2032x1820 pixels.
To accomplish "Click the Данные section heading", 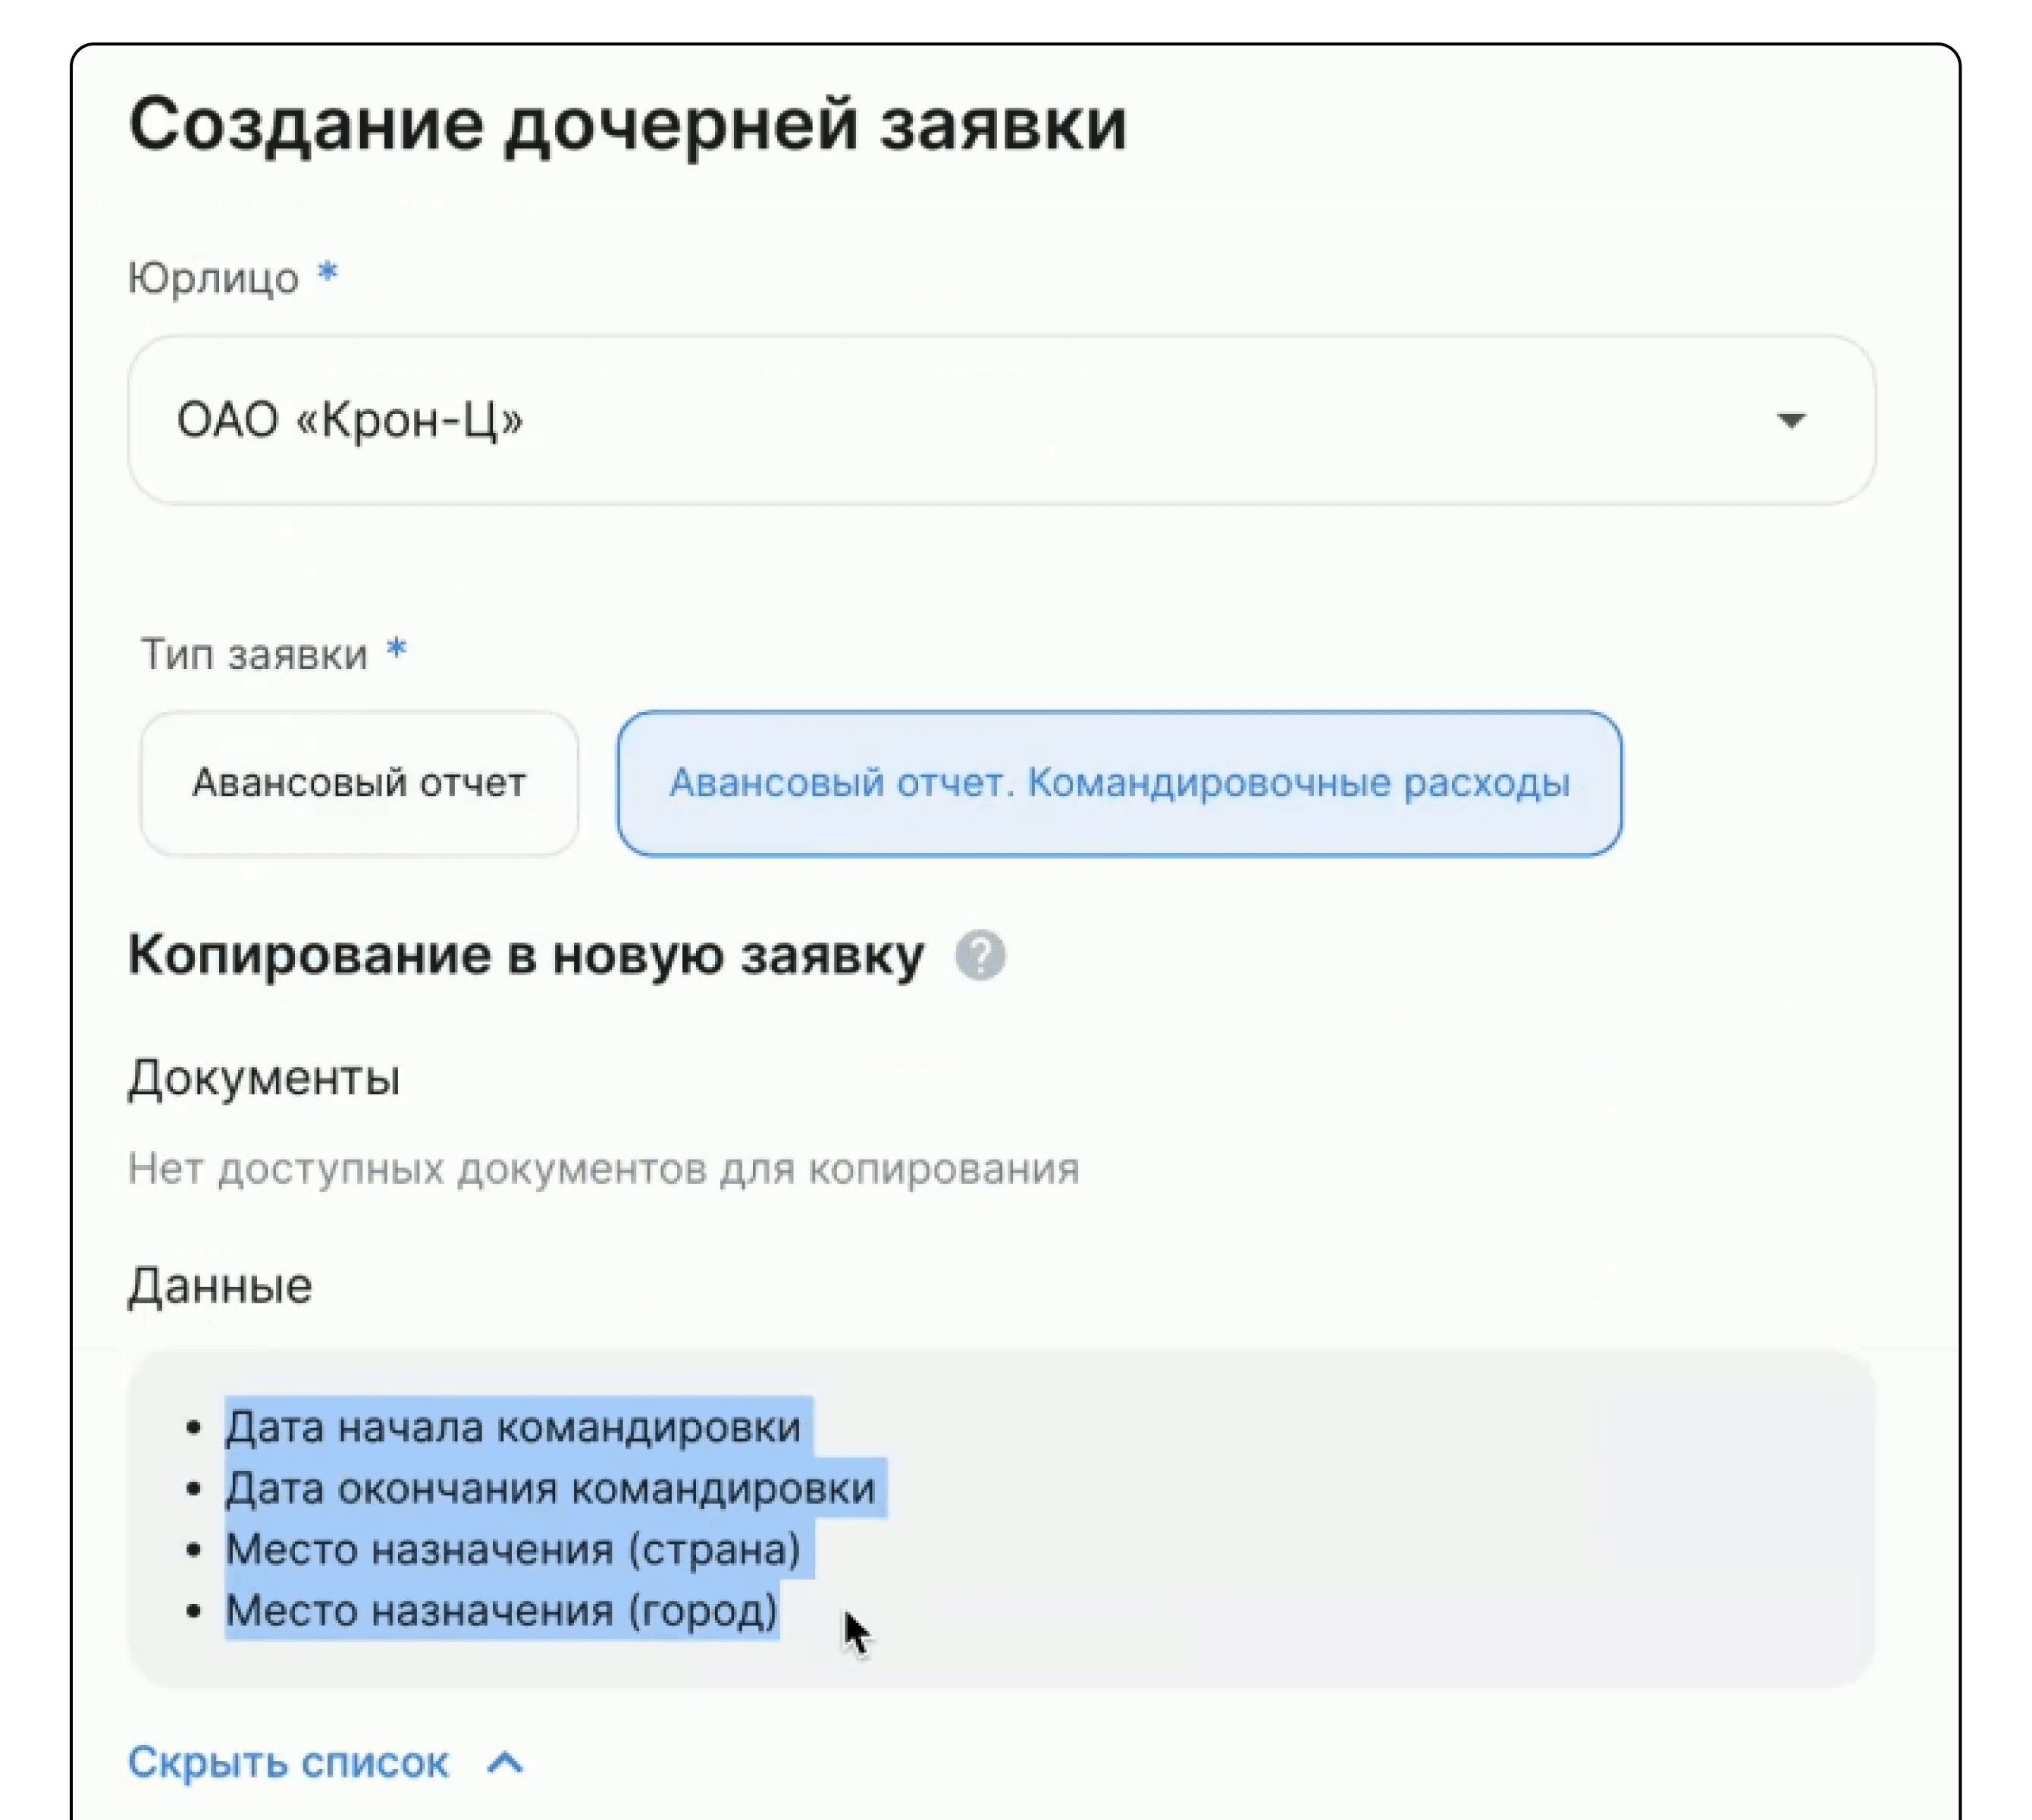I will [220, 1286].
